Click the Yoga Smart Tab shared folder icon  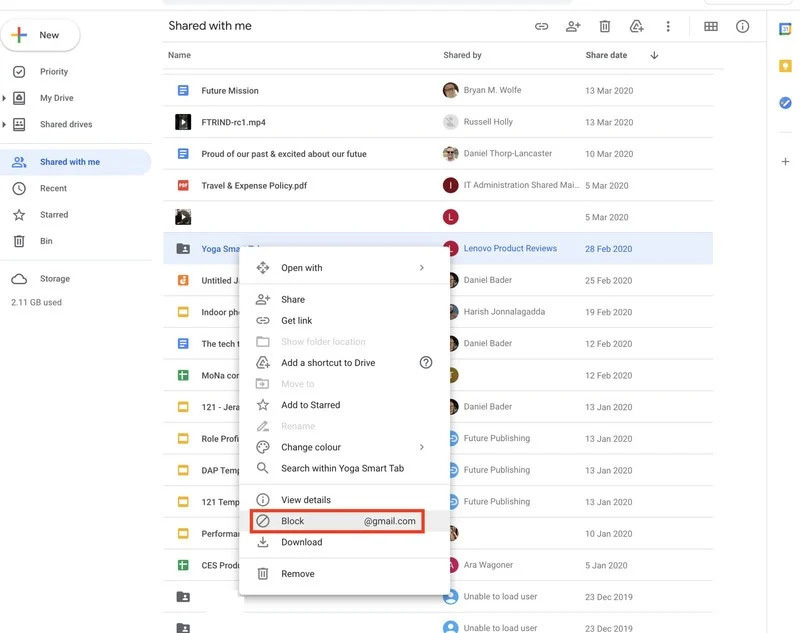[183, 248]
